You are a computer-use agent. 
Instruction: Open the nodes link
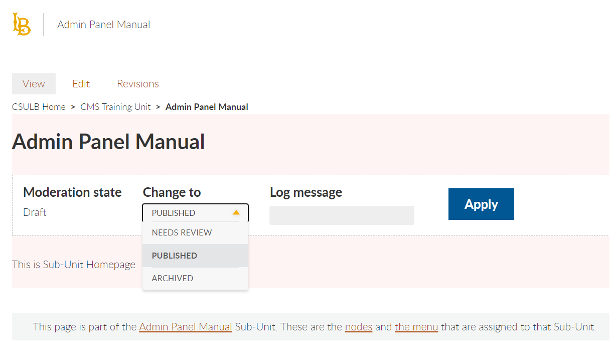359,327
